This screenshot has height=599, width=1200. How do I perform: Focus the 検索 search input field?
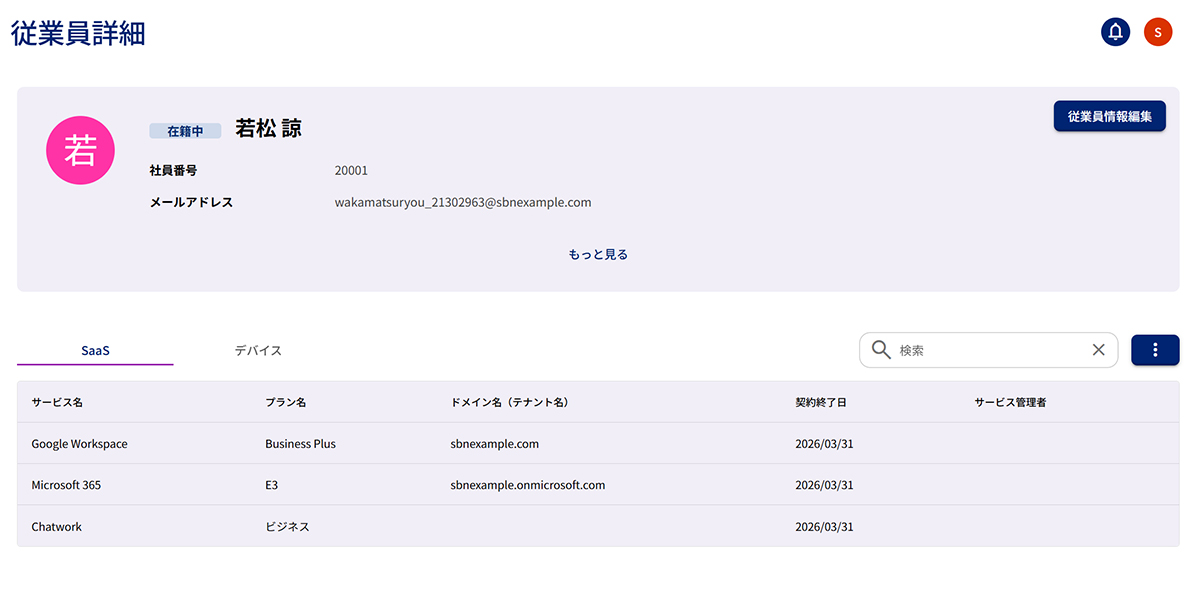click(x=985, y=350)
